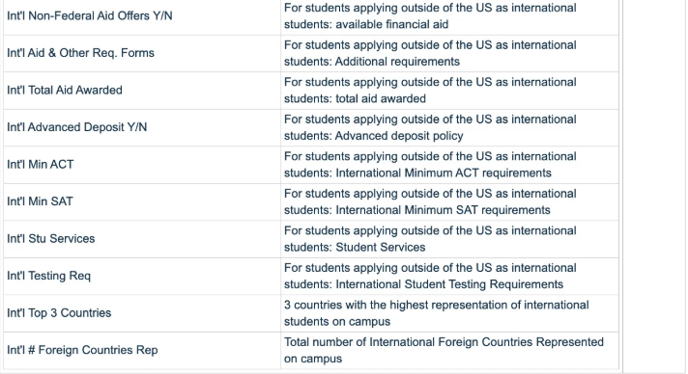Image resolution: width=688 pixels, height=374 pixels.
Task: Select the Int'l Total Aid Awarded cell
Action: [x=142, y=90]
